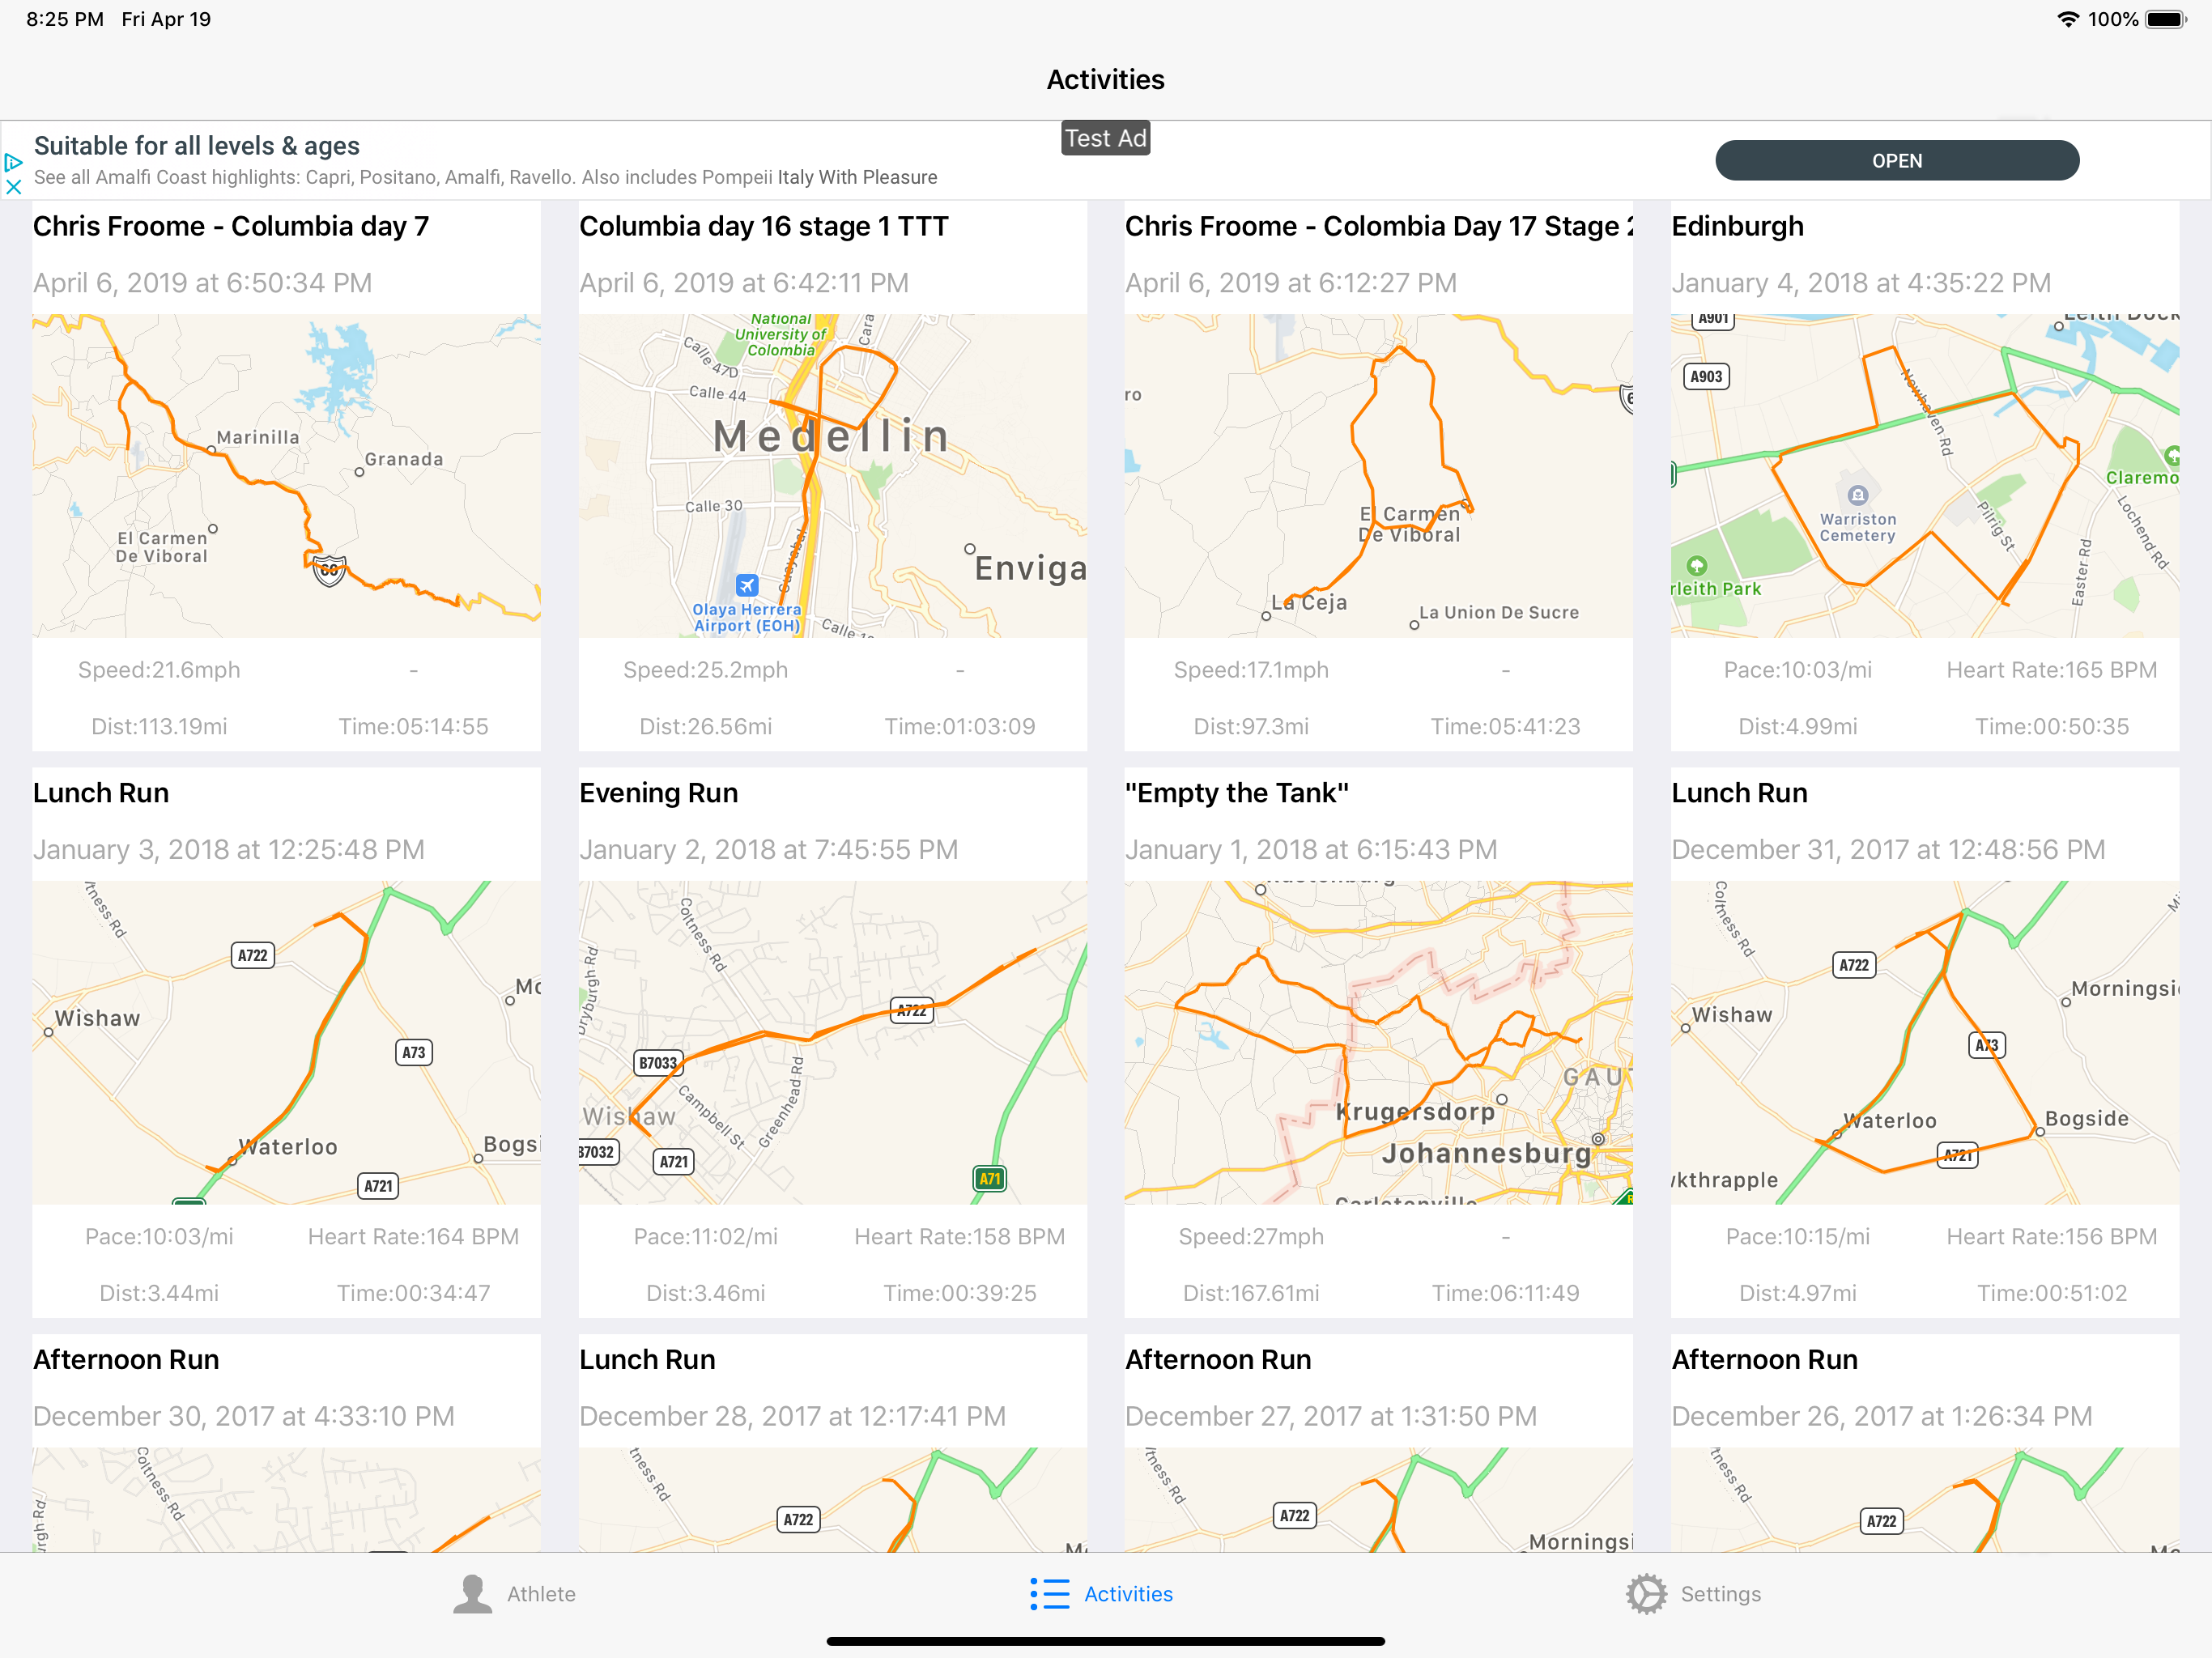Image resolution: width=2212 pixels, height=1658 pixels.
Task: Tap the Activities list icon
Action: tap(1049, 1594)
